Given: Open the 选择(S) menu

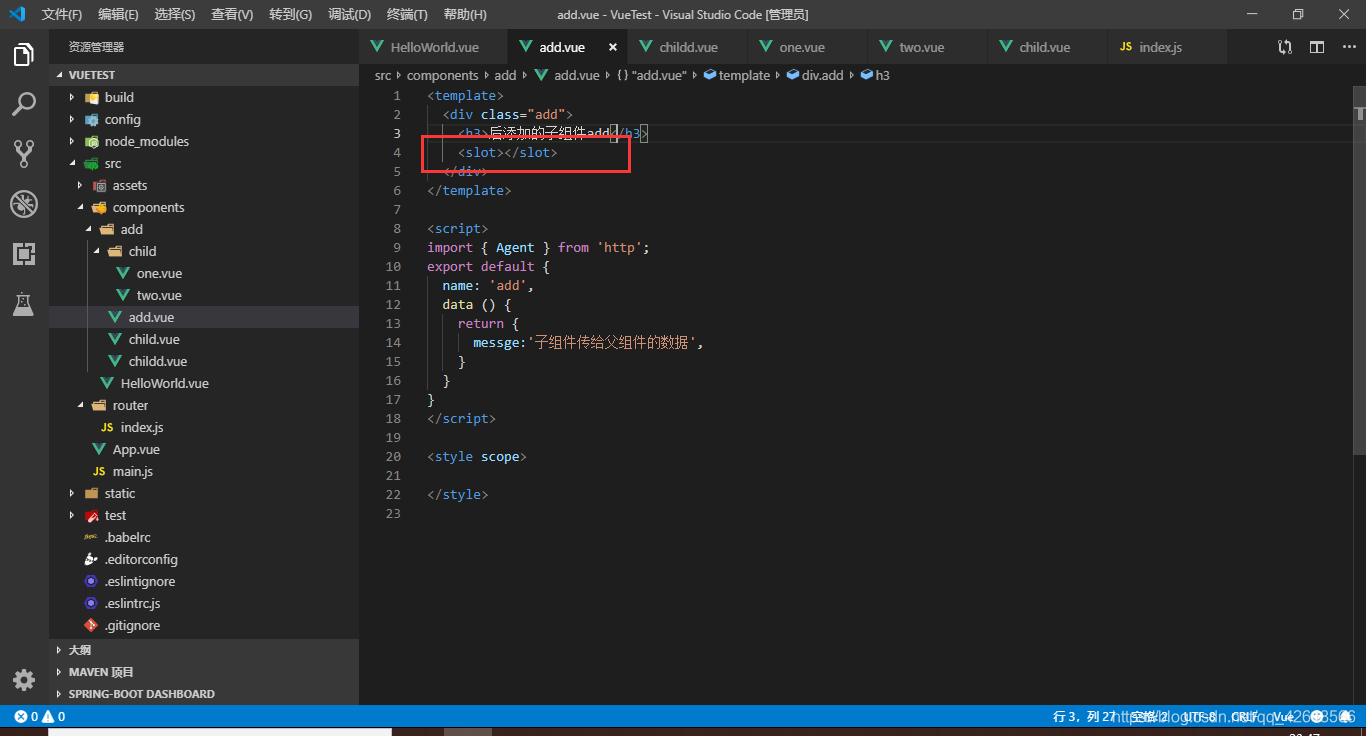Looking at the screenshot, I should pyautogui.click(x=175, y=14).
